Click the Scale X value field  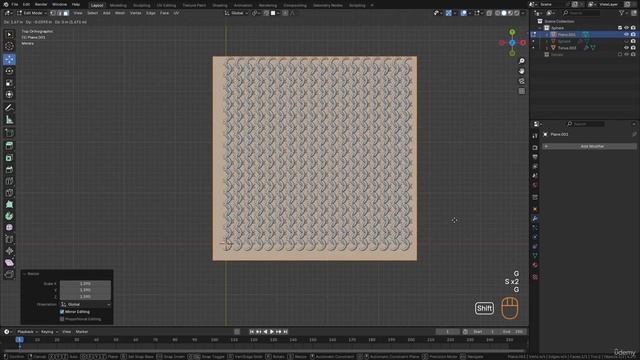85,283
